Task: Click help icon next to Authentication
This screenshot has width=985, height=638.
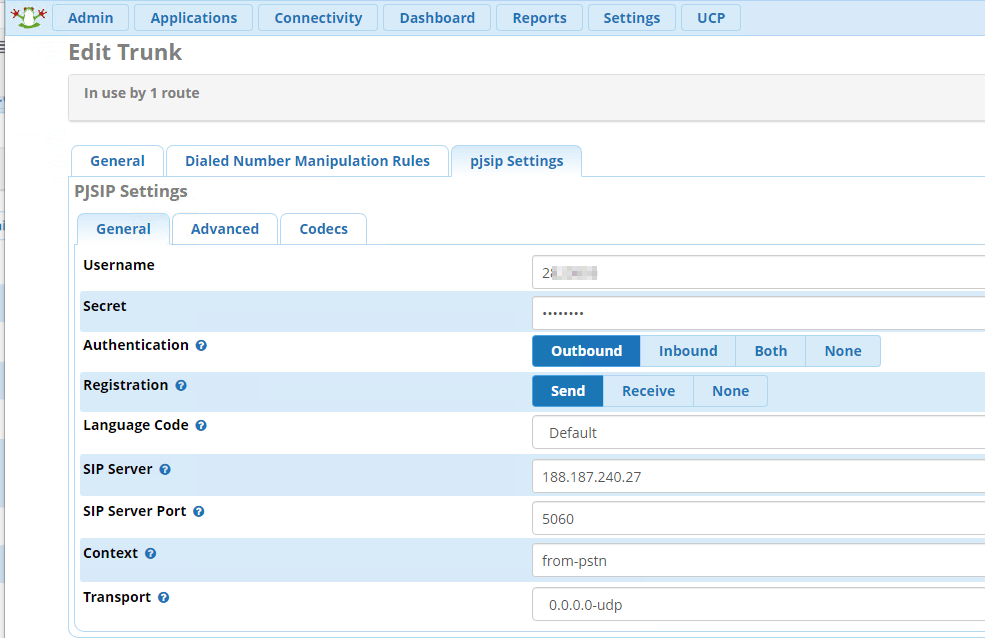Action: tap(201, 346)
